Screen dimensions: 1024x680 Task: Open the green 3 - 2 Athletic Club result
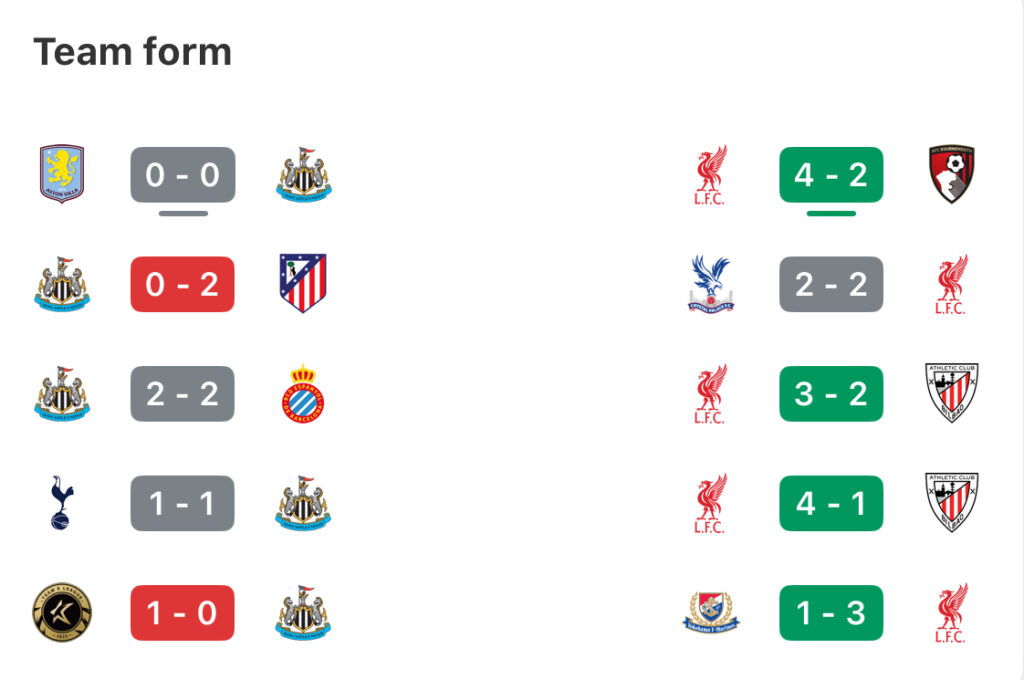(x=831, y=394)
